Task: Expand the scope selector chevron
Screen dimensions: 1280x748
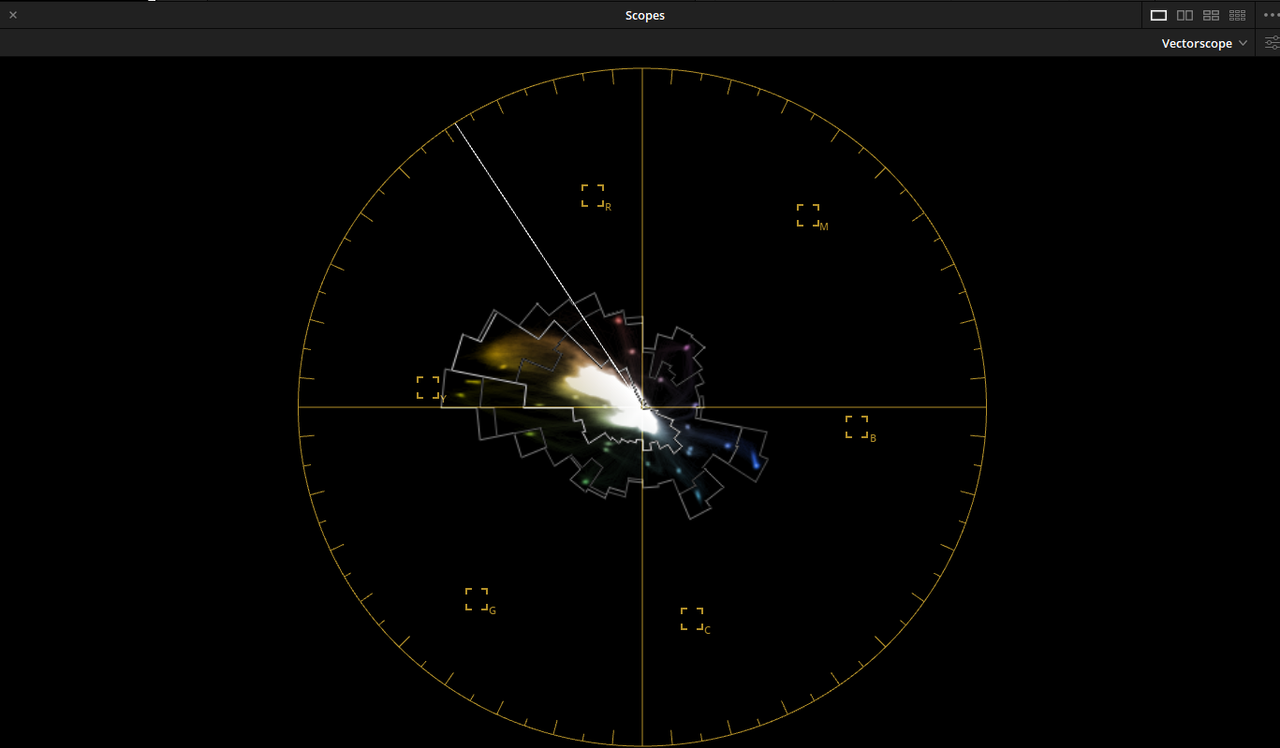Action: click(1243, 43)
